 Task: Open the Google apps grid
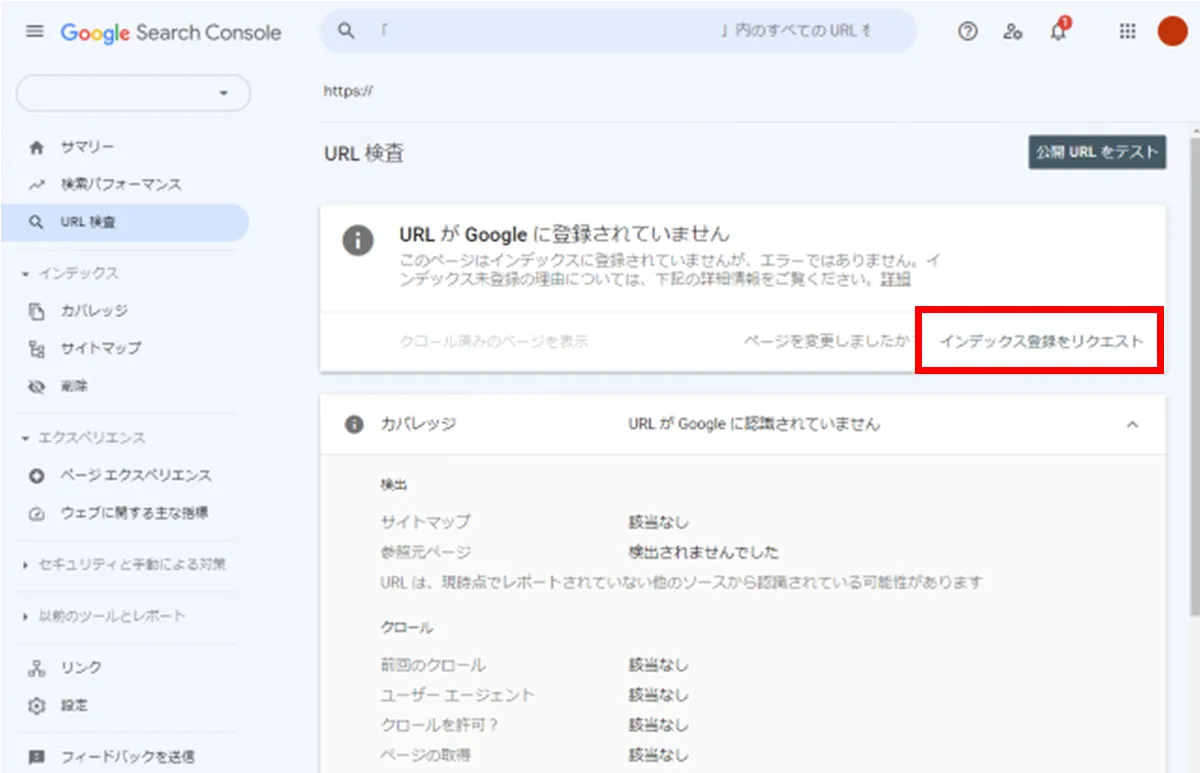(x=1126, y=31)
